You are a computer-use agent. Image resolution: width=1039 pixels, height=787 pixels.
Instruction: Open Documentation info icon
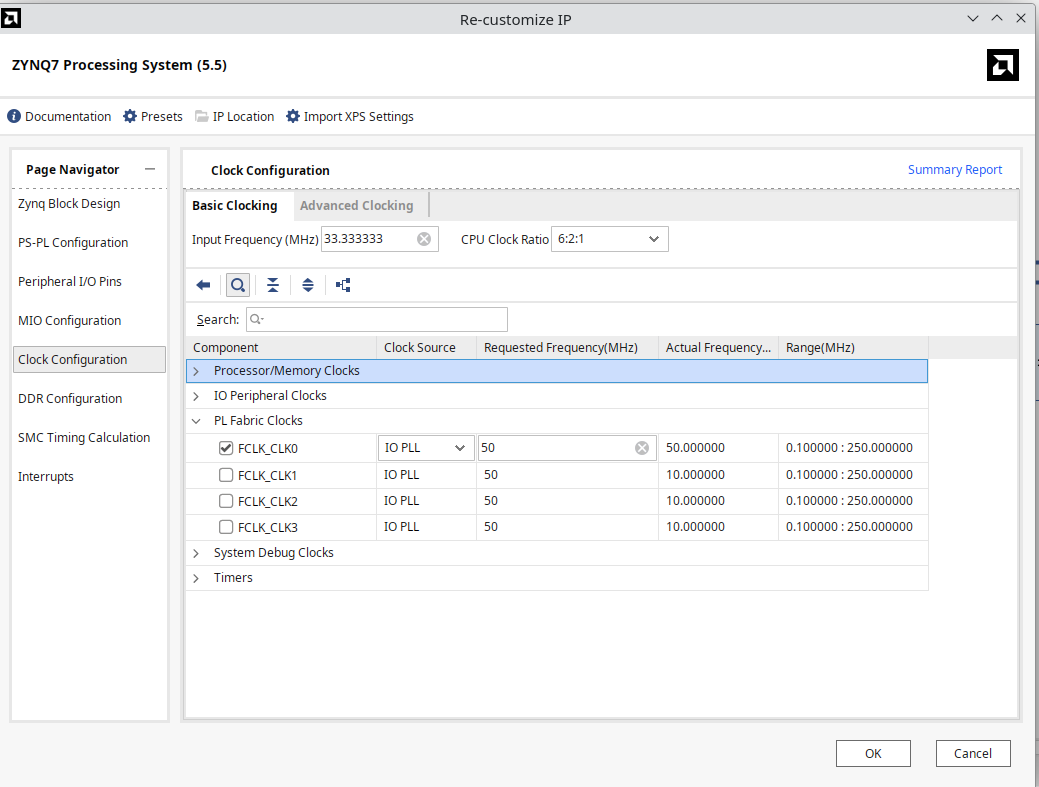click(x=14, y=117)
